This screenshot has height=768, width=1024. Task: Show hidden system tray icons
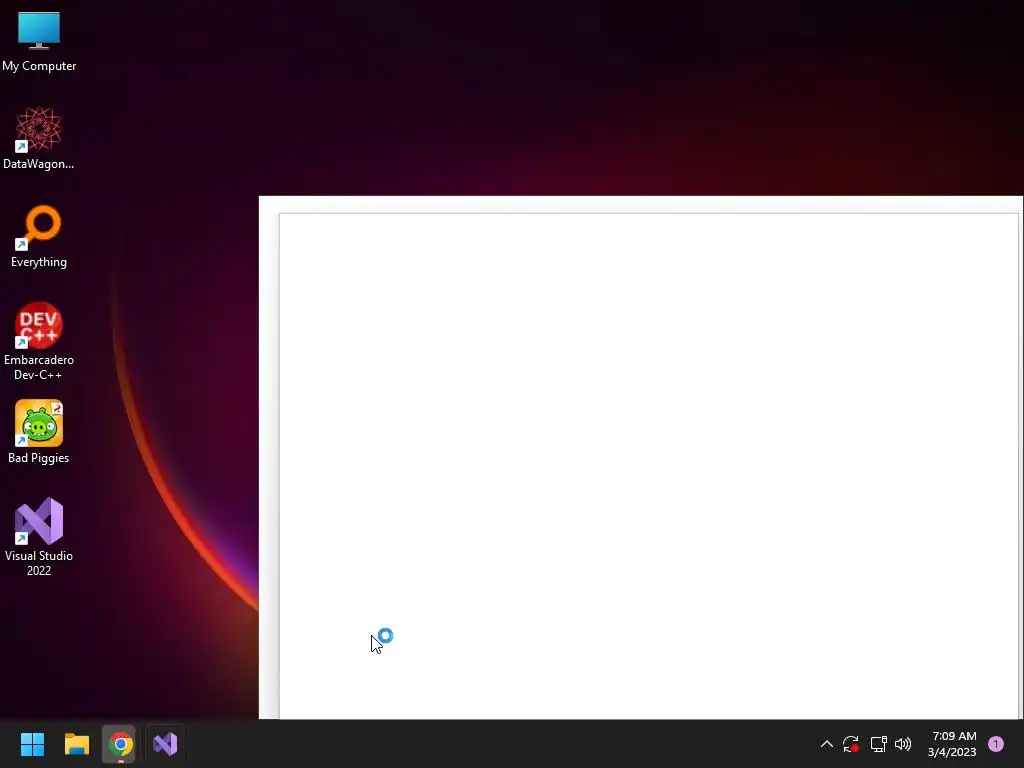(x=827, y=744)
